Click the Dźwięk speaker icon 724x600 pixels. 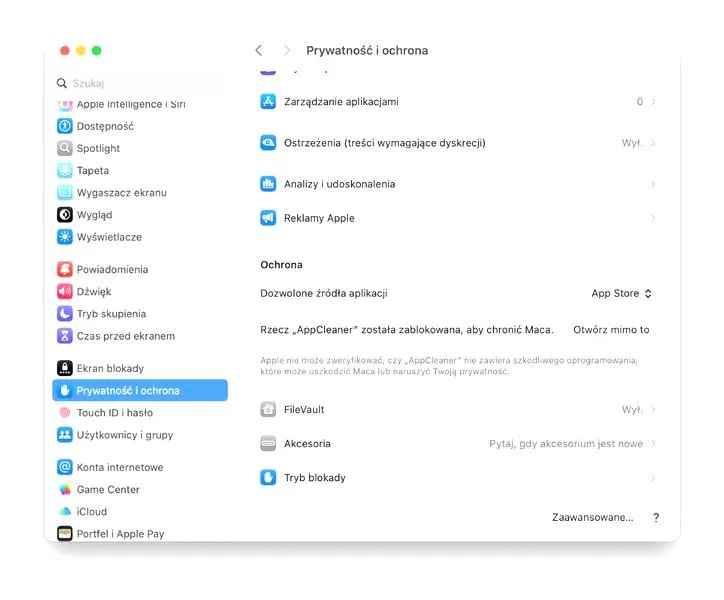tap(65, 291)
